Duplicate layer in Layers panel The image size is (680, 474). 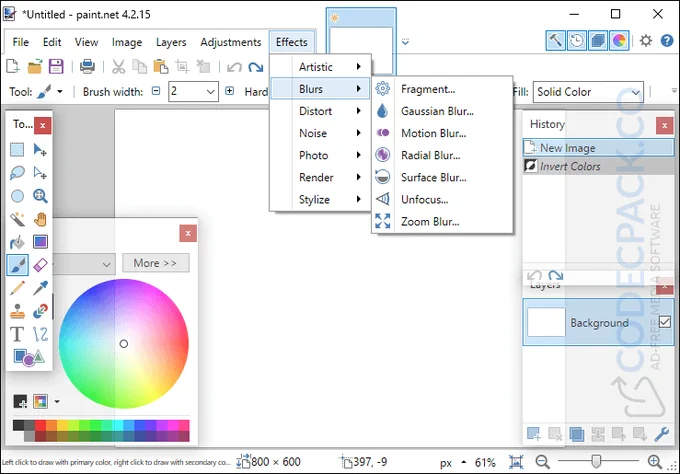tap(576, 433)
